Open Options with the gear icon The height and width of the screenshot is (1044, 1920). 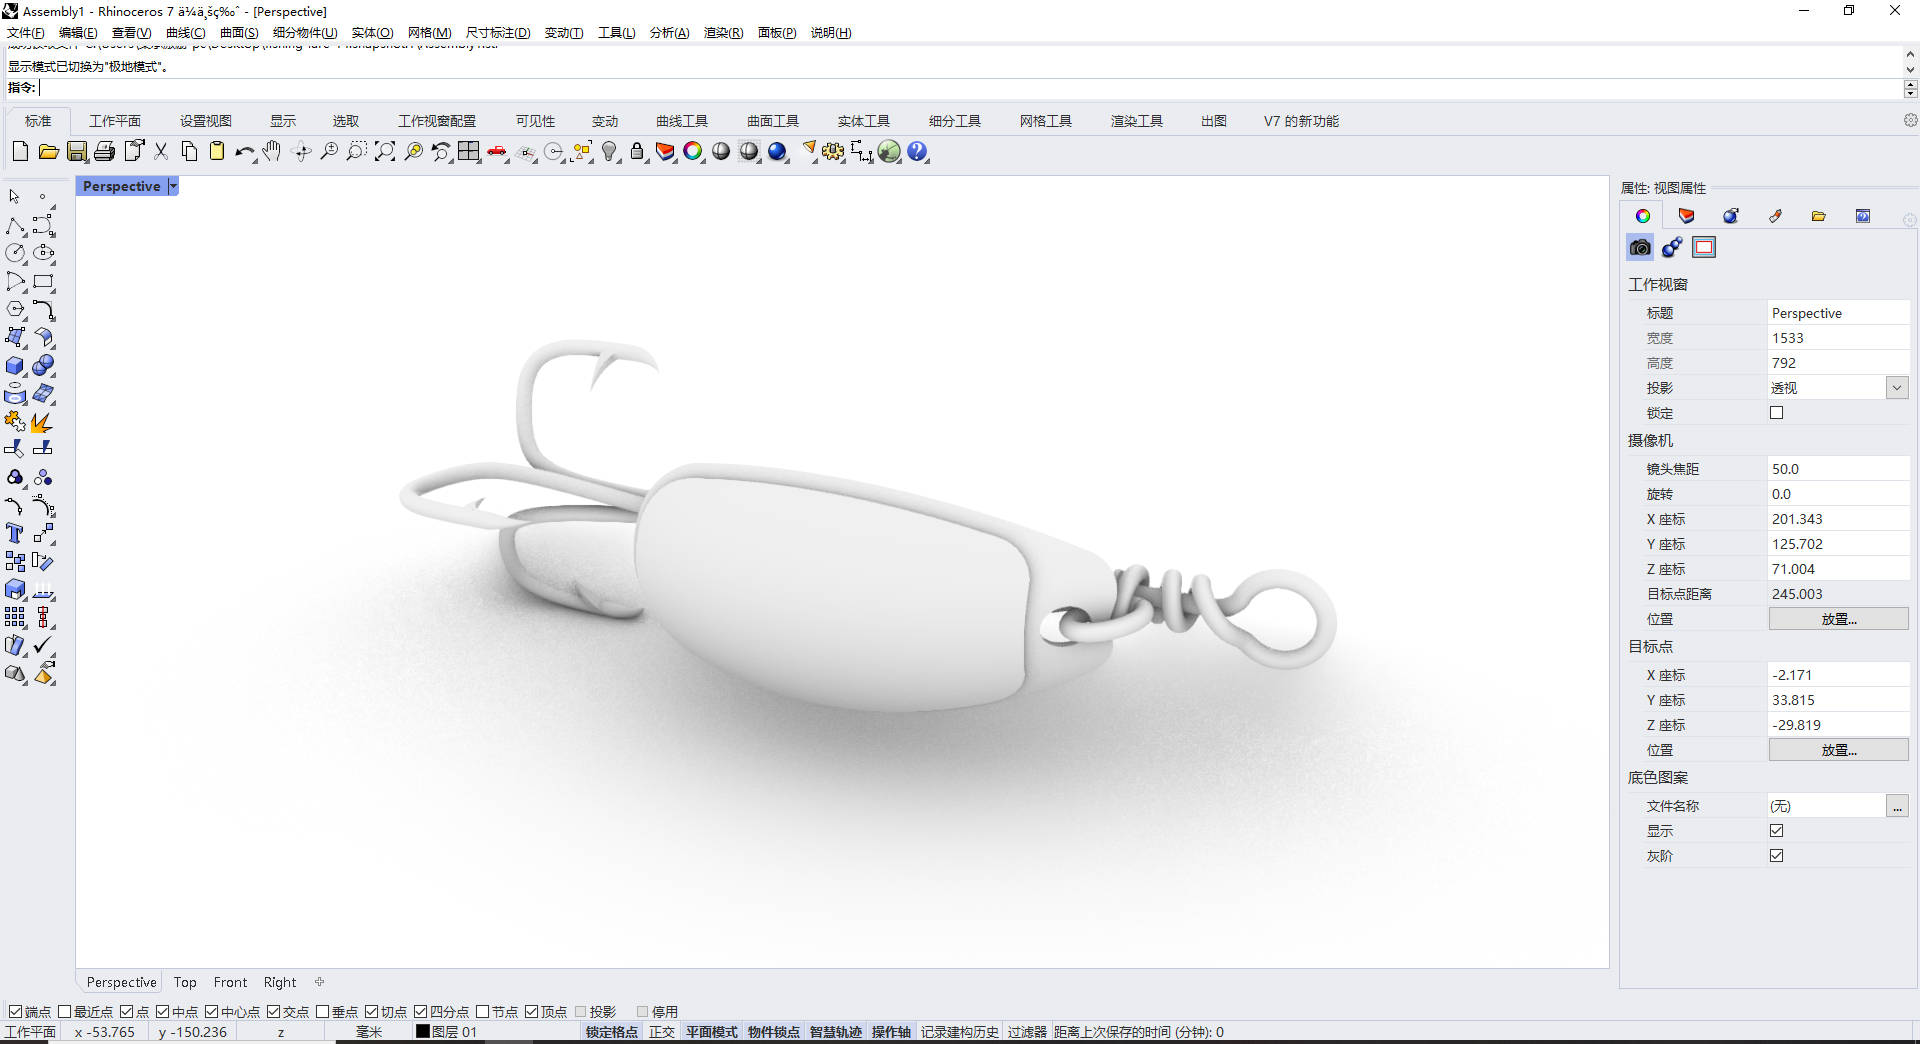[833, 152]
